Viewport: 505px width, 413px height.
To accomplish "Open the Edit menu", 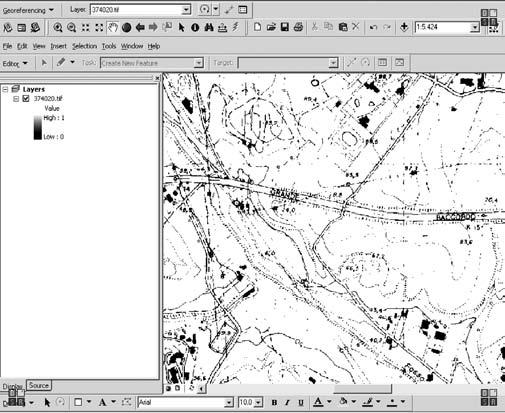I will (22, 46).
